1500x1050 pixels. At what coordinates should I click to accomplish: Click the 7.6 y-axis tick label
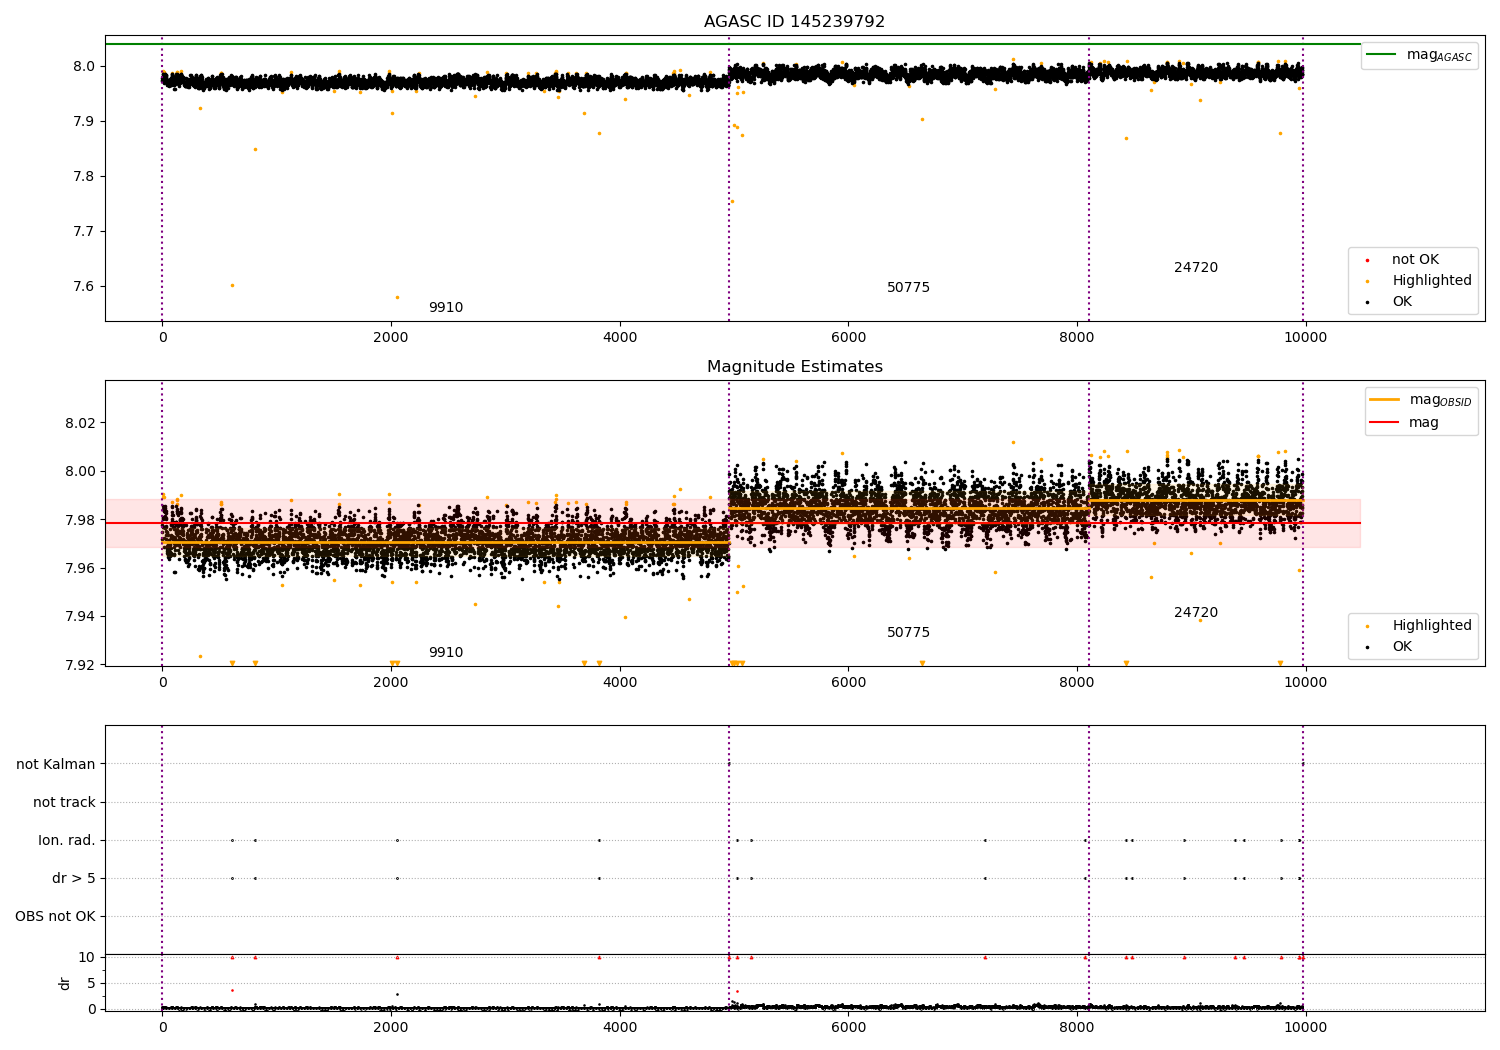[85, 287]
